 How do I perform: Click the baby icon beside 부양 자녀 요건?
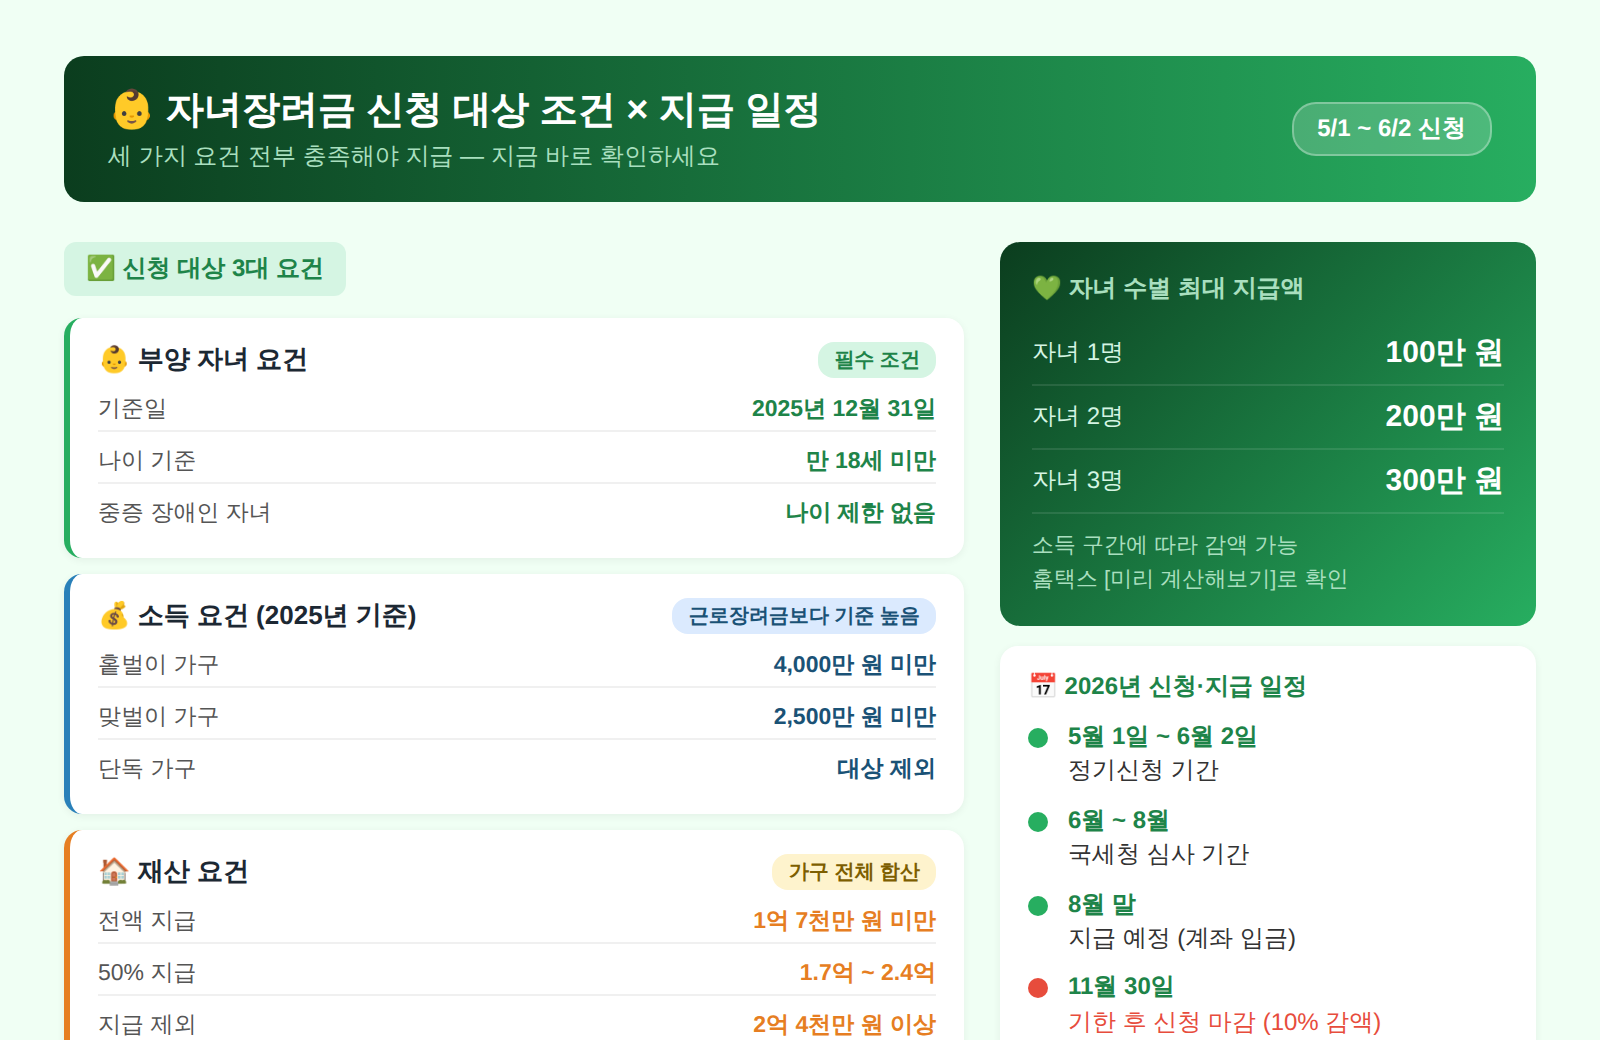tap(114, 360)
